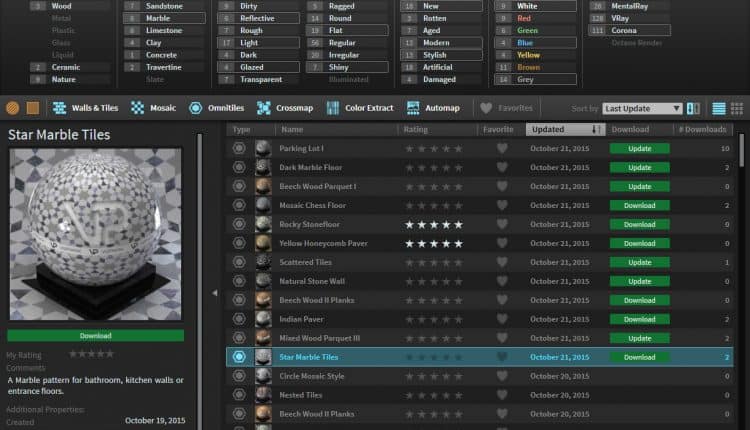Favorite the Rocky Stonefloor material
The width and height of the screenshot is (750, 430).
pyautogui.click(x=502, y=225)
